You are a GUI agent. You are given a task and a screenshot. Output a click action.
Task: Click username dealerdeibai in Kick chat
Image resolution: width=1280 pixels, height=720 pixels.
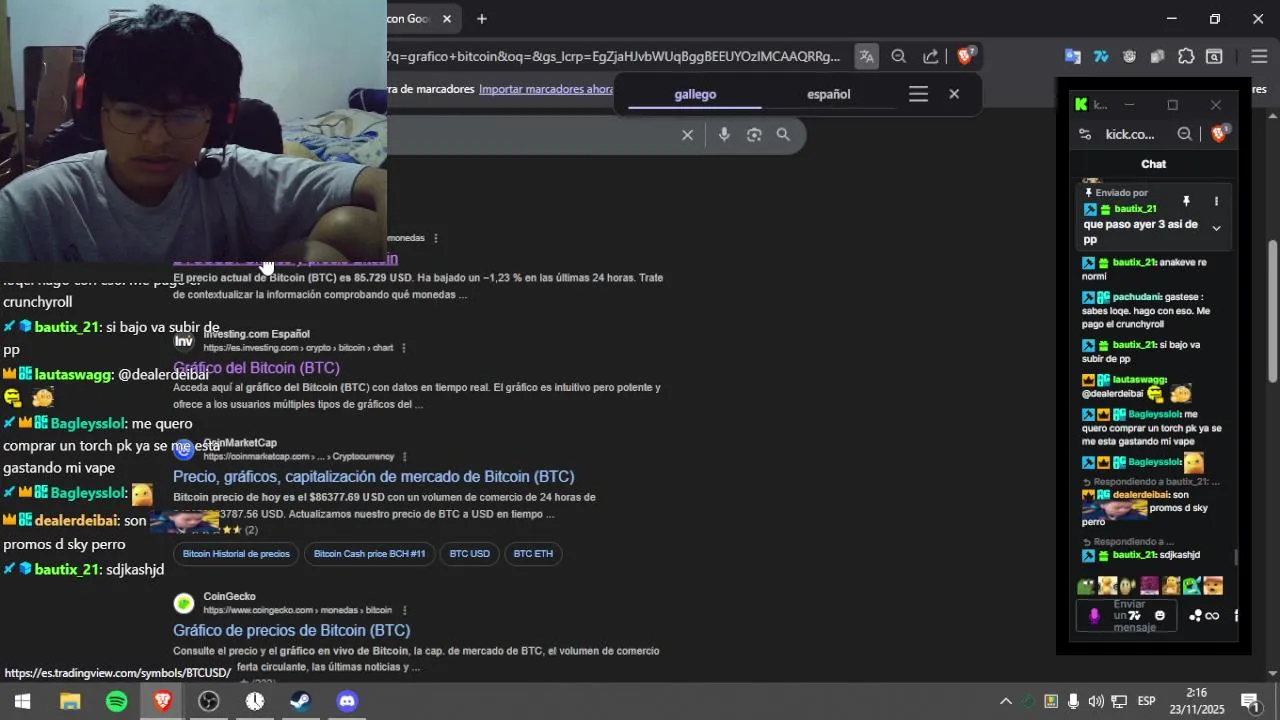(1141, 495)
